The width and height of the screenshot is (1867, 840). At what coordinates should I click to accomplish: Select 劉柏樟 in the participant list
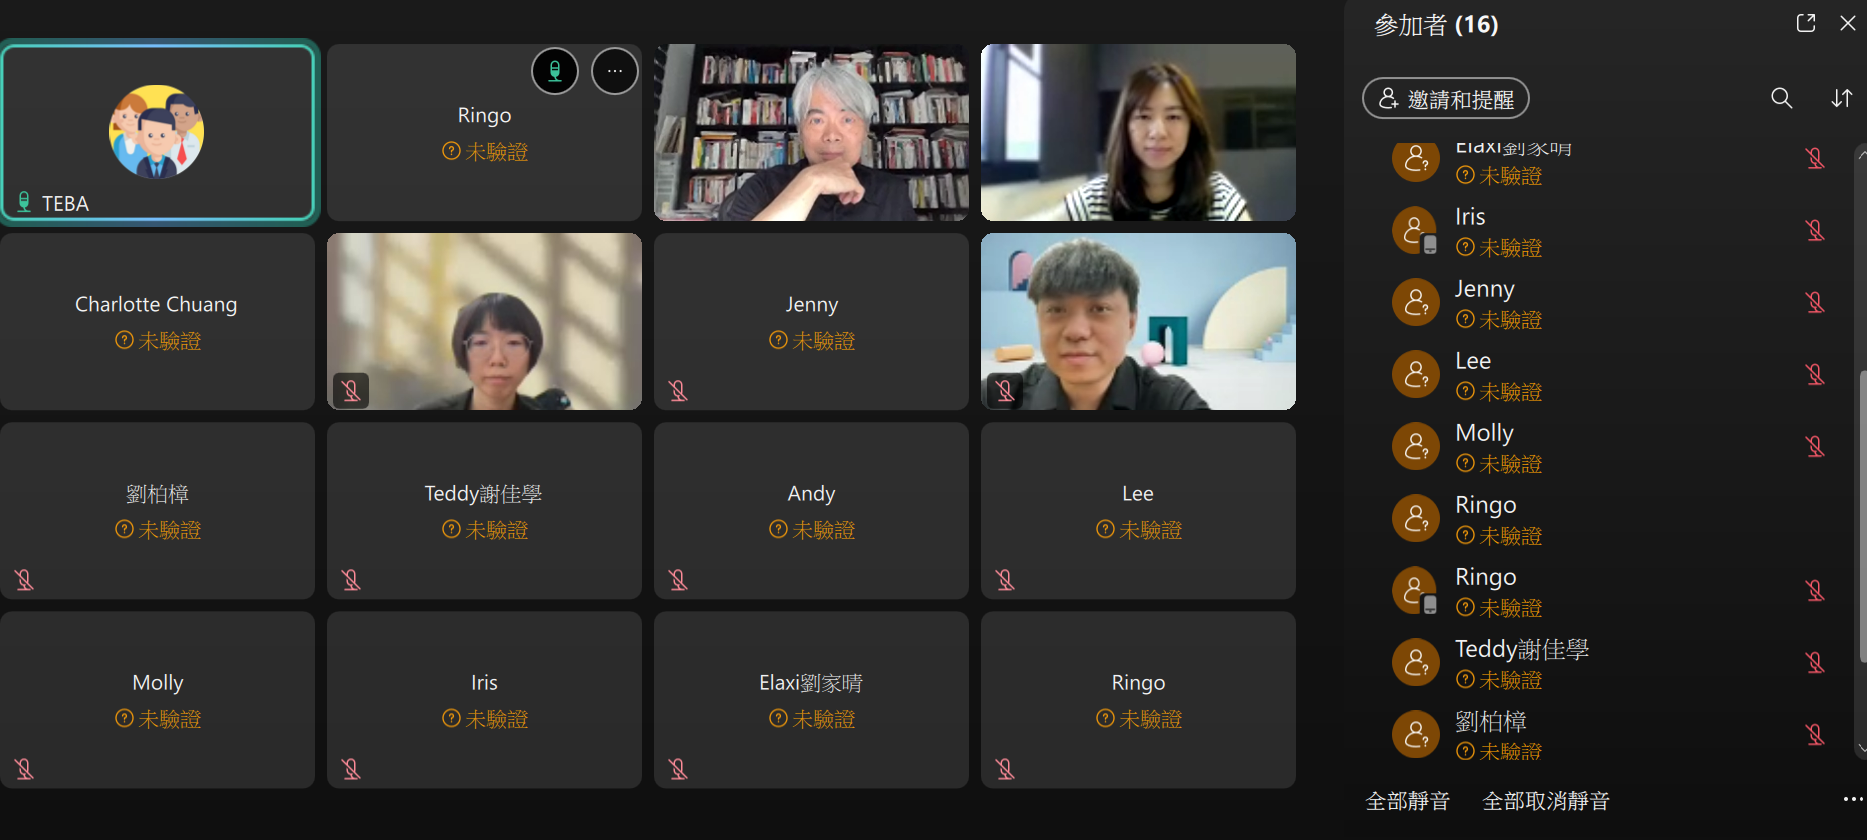click(x=1610, y=734)
